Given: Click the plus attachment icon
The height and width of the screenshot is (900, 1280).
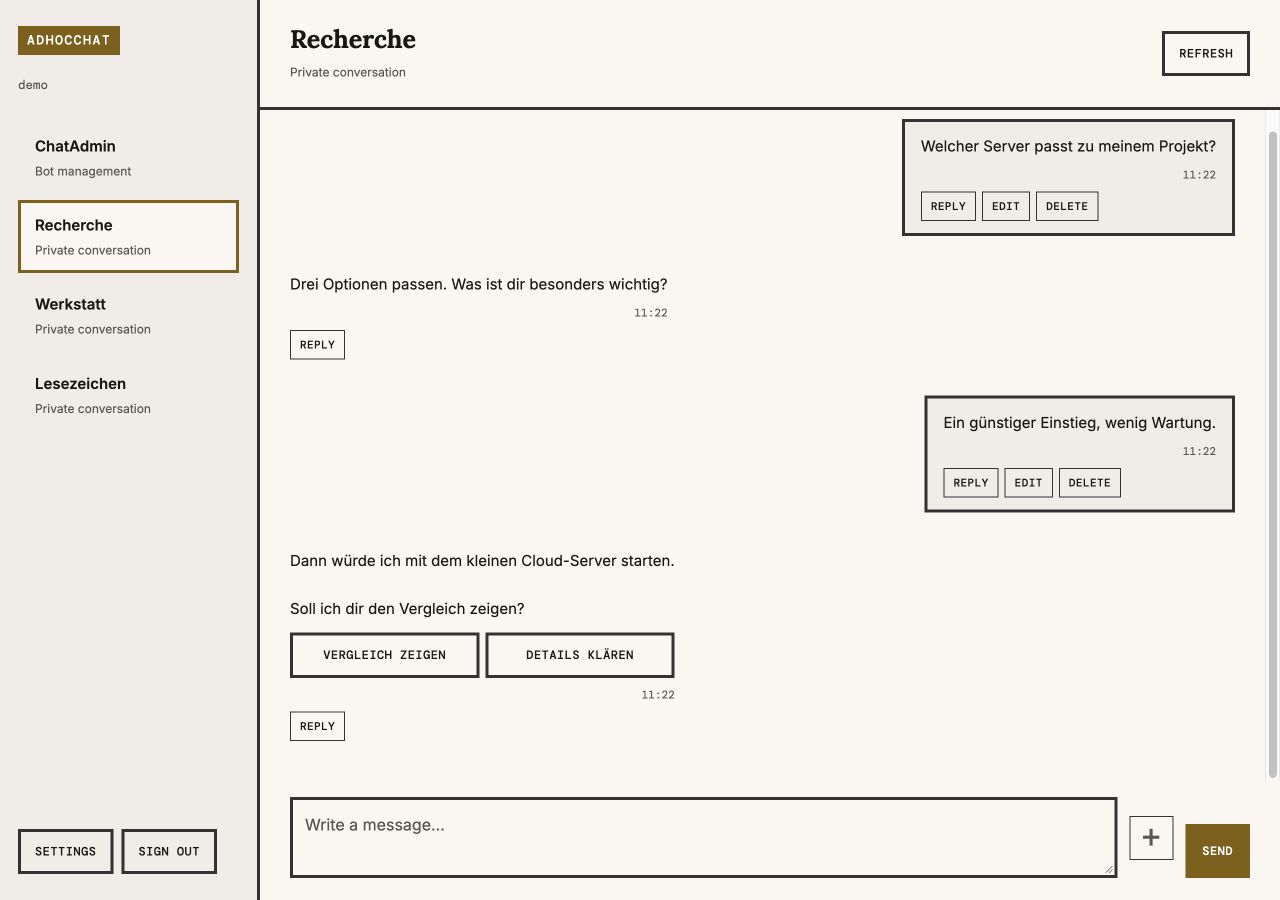Looking at the screenshot, I should pos(1151,838).
